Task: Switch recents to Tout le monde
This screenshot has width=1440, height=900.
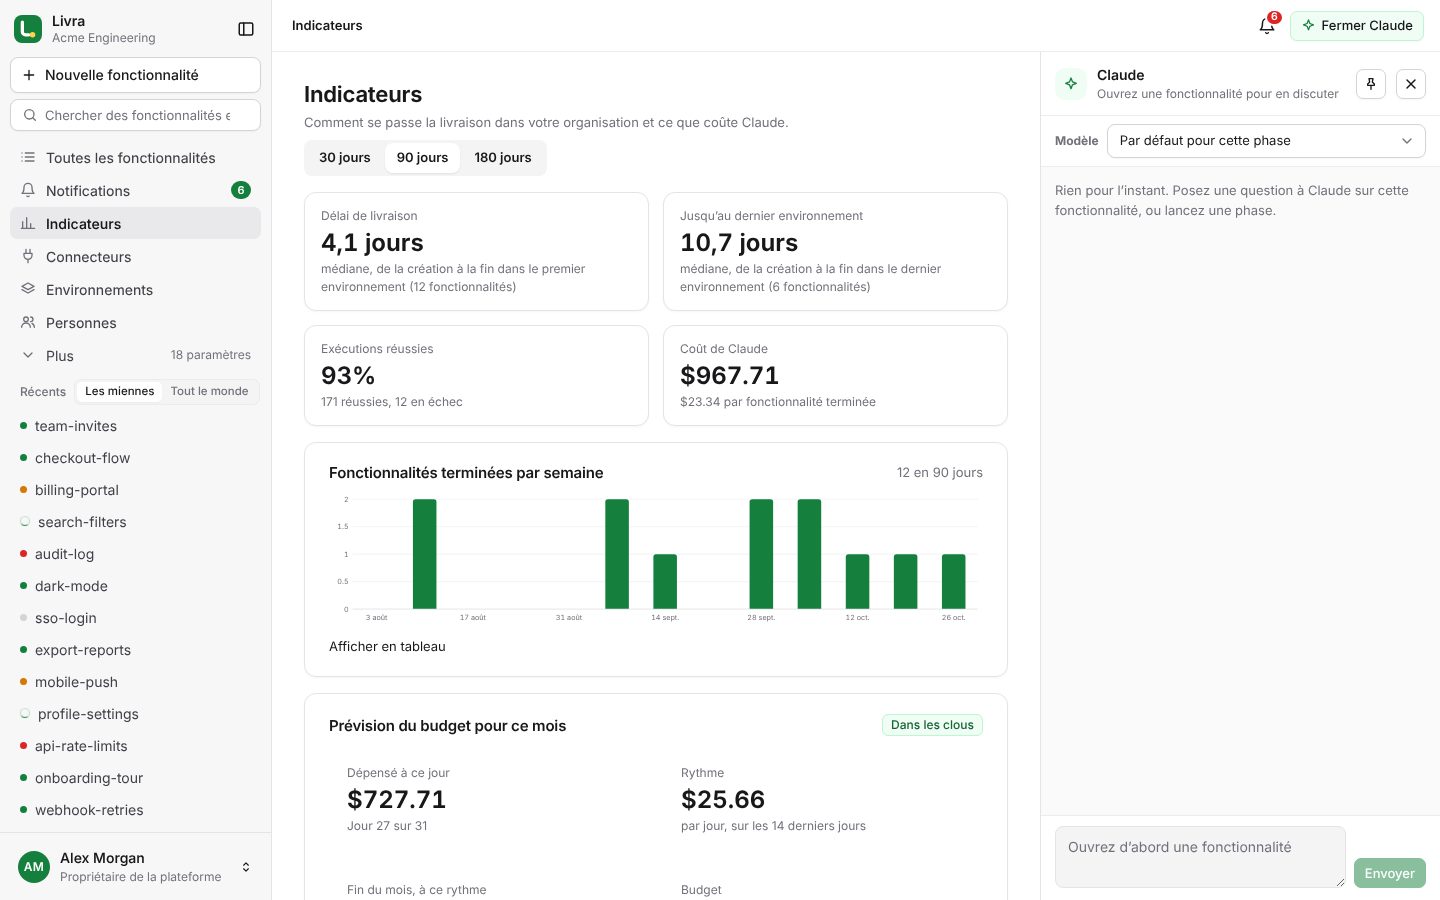Action: (x=209, y=392)
